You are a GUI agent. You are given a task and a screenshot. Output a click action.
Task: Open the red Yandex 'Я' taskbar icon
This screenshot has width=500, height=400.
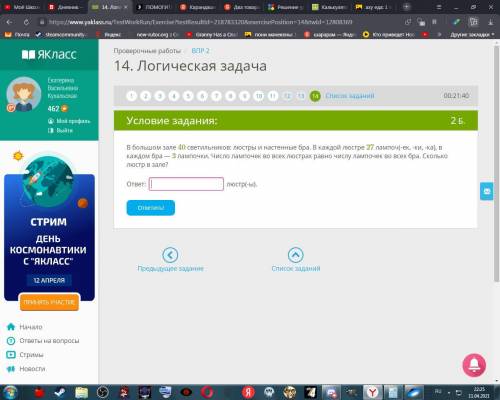point(248,393)
